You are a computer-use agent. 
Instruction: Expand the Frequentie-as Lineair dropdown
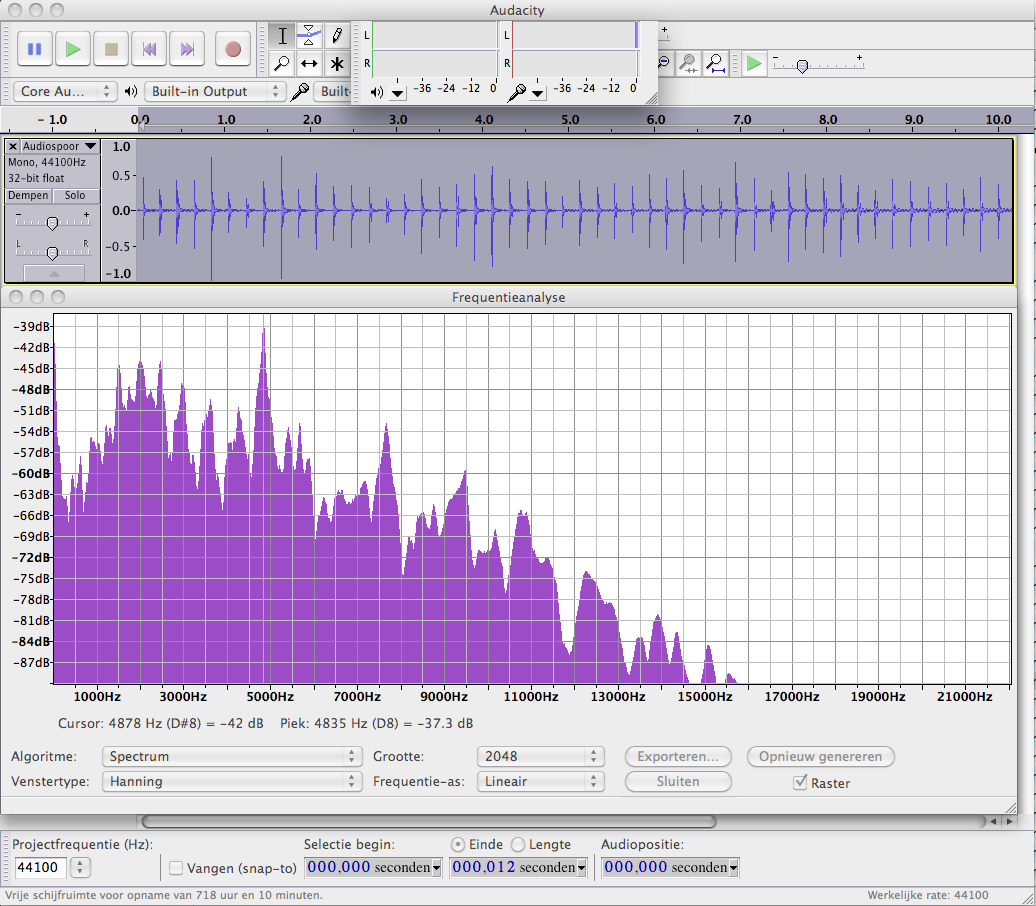[540, 782]
